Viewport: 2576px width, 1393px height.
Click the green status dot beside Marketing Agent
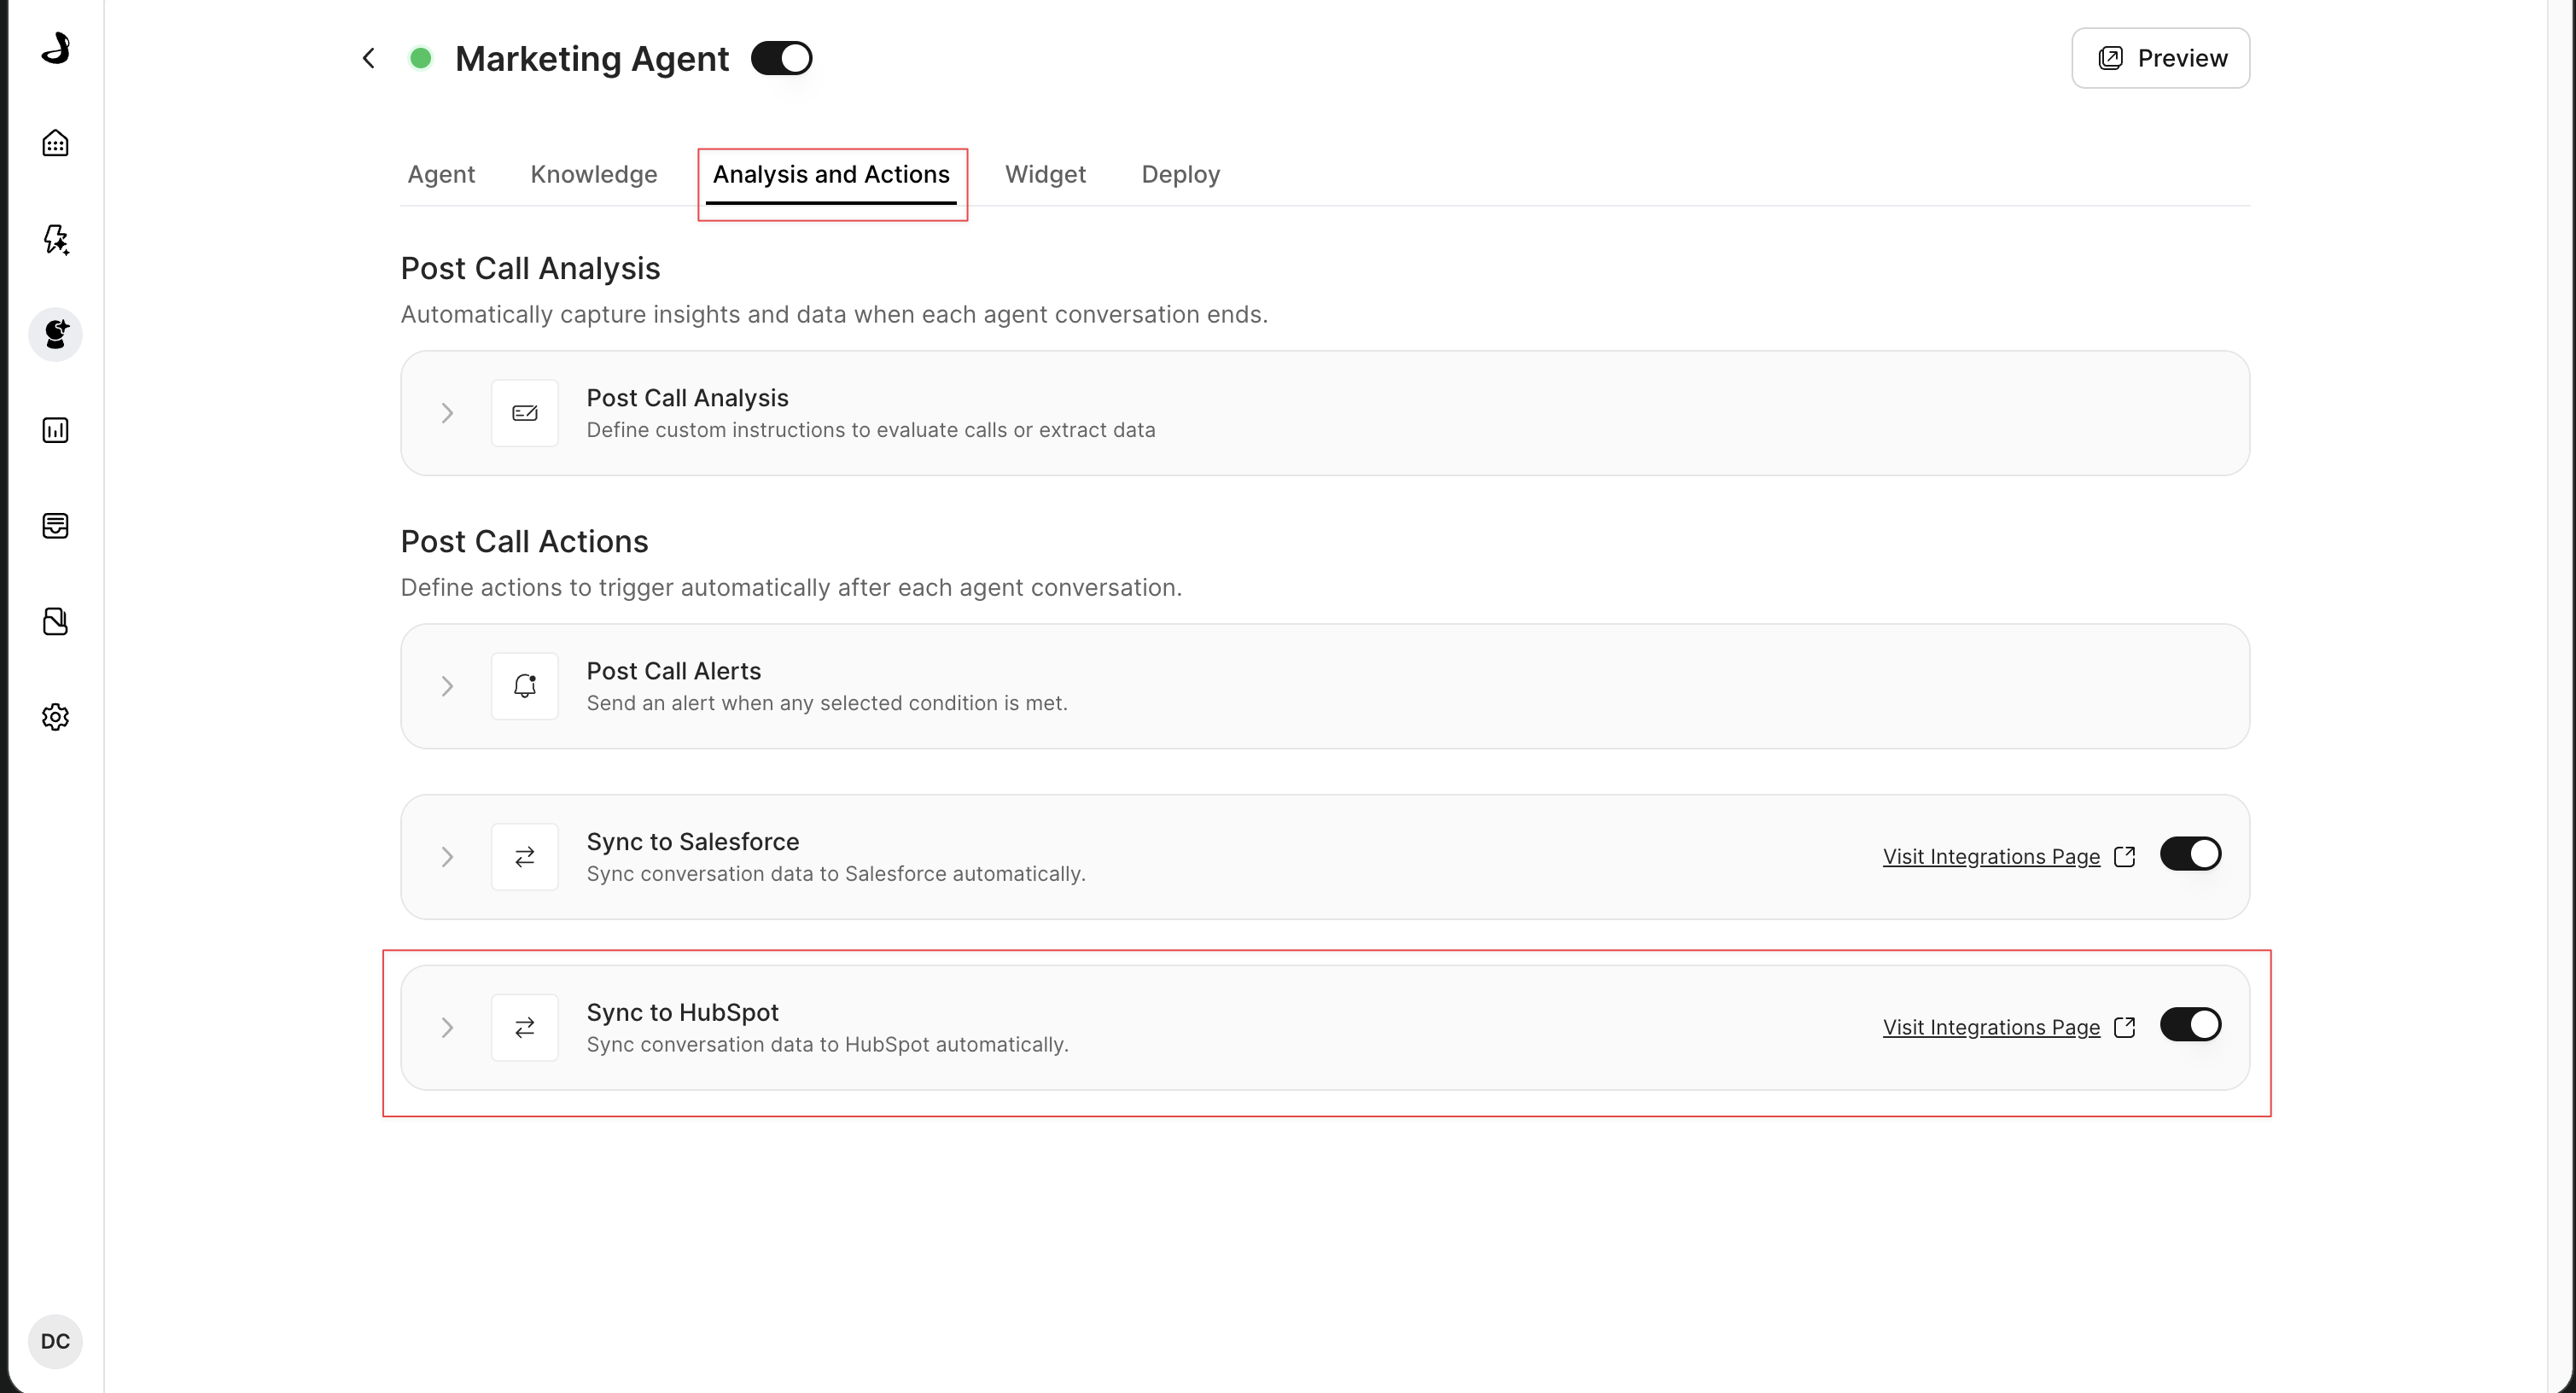(x=421, y=58)
